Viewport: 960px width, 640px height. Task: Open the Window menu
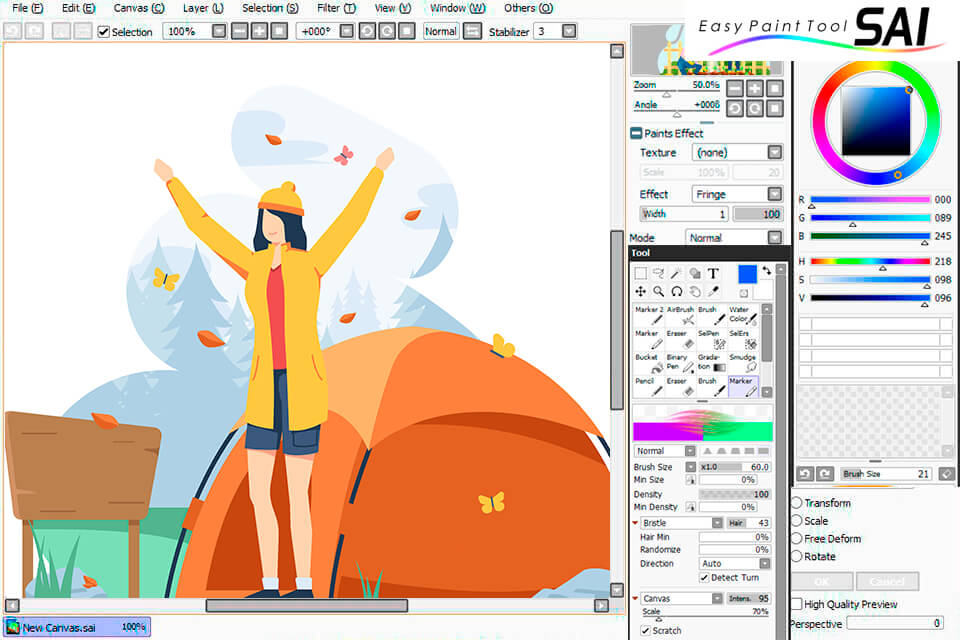457,8
